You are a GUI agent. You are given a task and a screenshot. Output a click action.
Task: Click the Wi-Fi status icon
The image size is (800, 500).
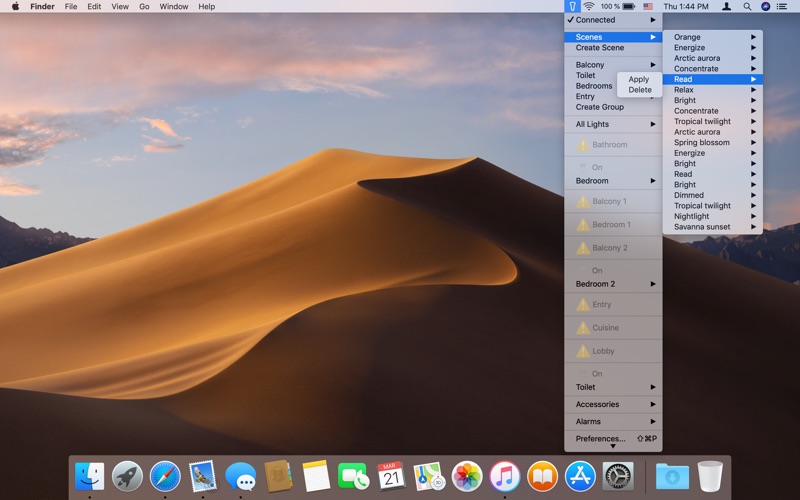pyautogui.click(x=589, y=7)
